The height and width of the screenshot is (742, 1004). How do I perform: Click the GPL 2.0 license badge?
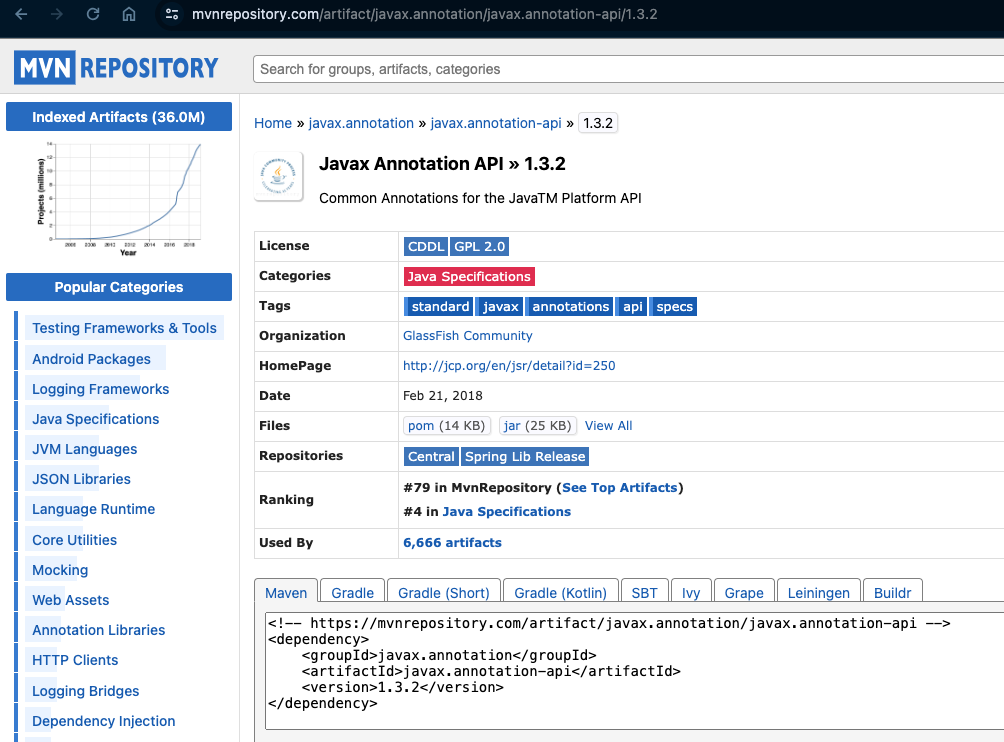coord(480,246)
